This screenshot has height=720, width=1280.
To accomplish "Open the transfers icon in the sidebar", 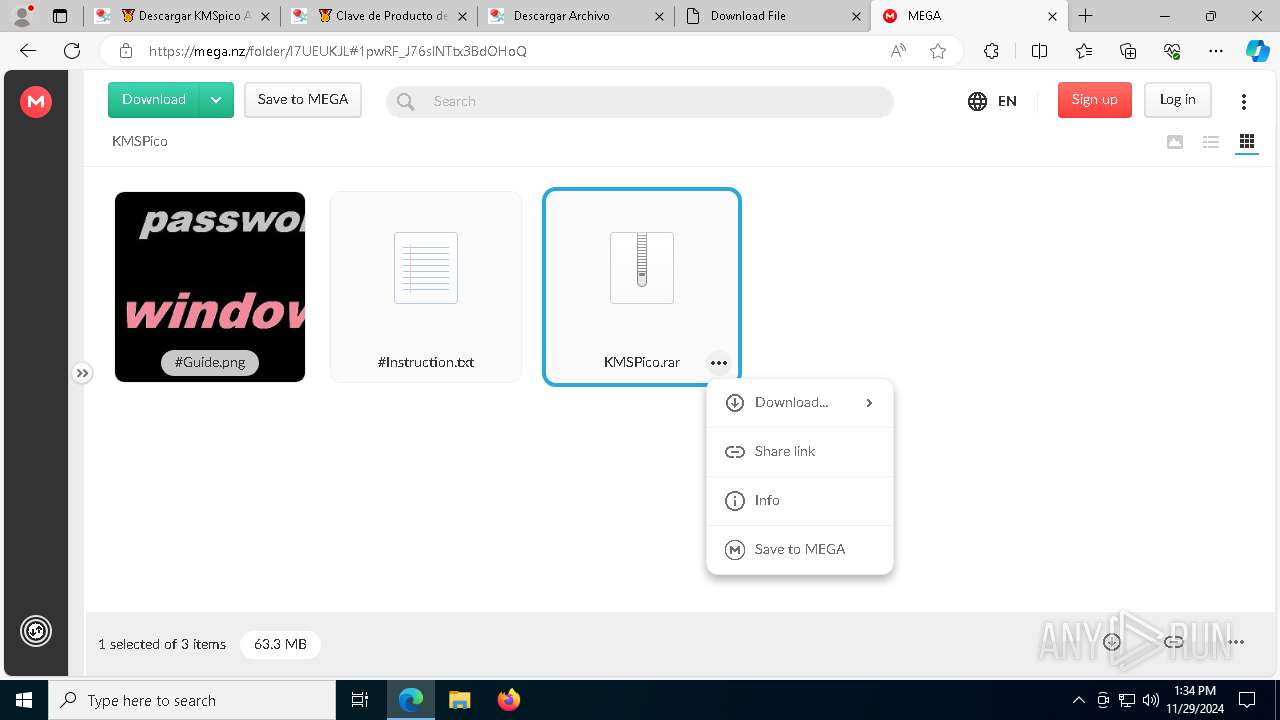I will [36, 631].
